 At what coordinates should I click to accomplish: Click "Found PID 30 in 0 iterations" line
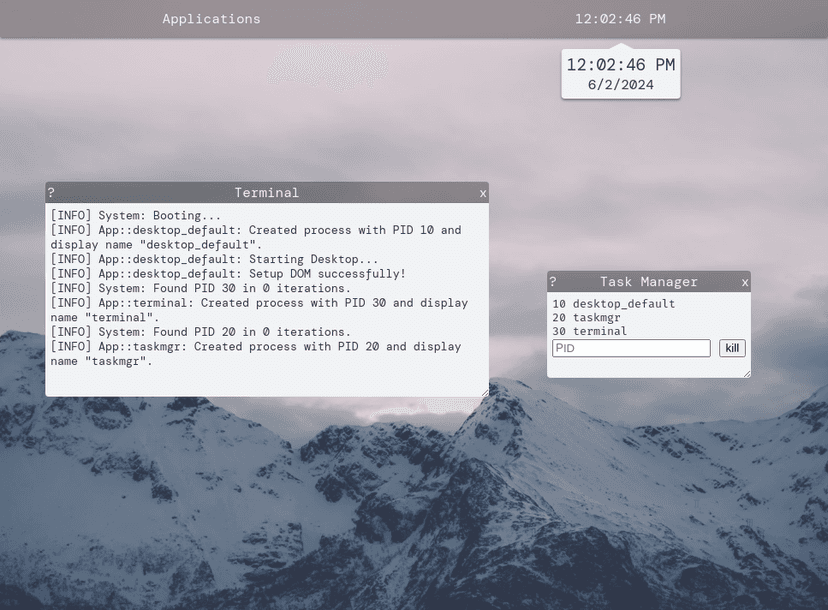coord(201,288)
